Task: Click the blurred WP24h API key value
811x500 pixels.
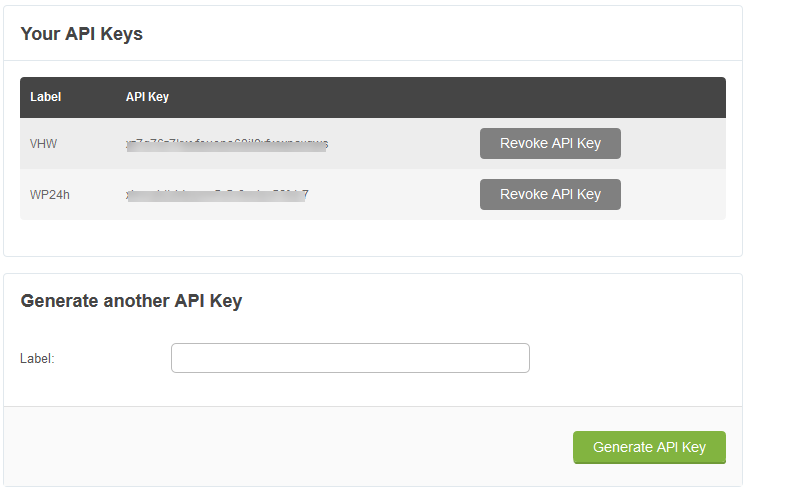Action: click(x=217, y=195)
